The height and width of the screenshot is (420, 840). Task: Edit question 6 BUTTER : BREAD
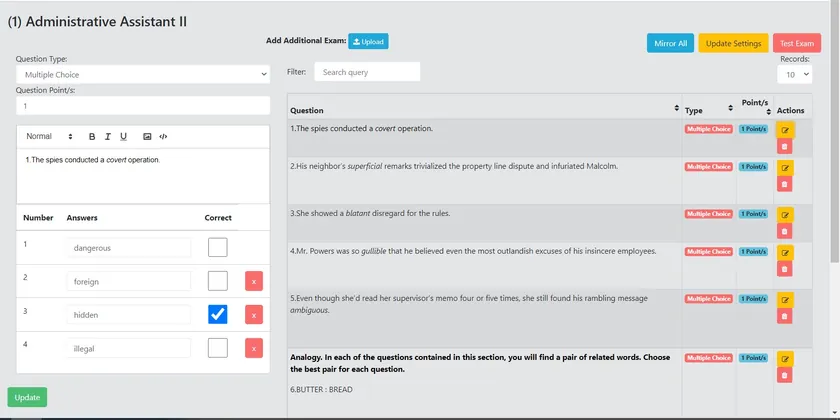(785, 359)
